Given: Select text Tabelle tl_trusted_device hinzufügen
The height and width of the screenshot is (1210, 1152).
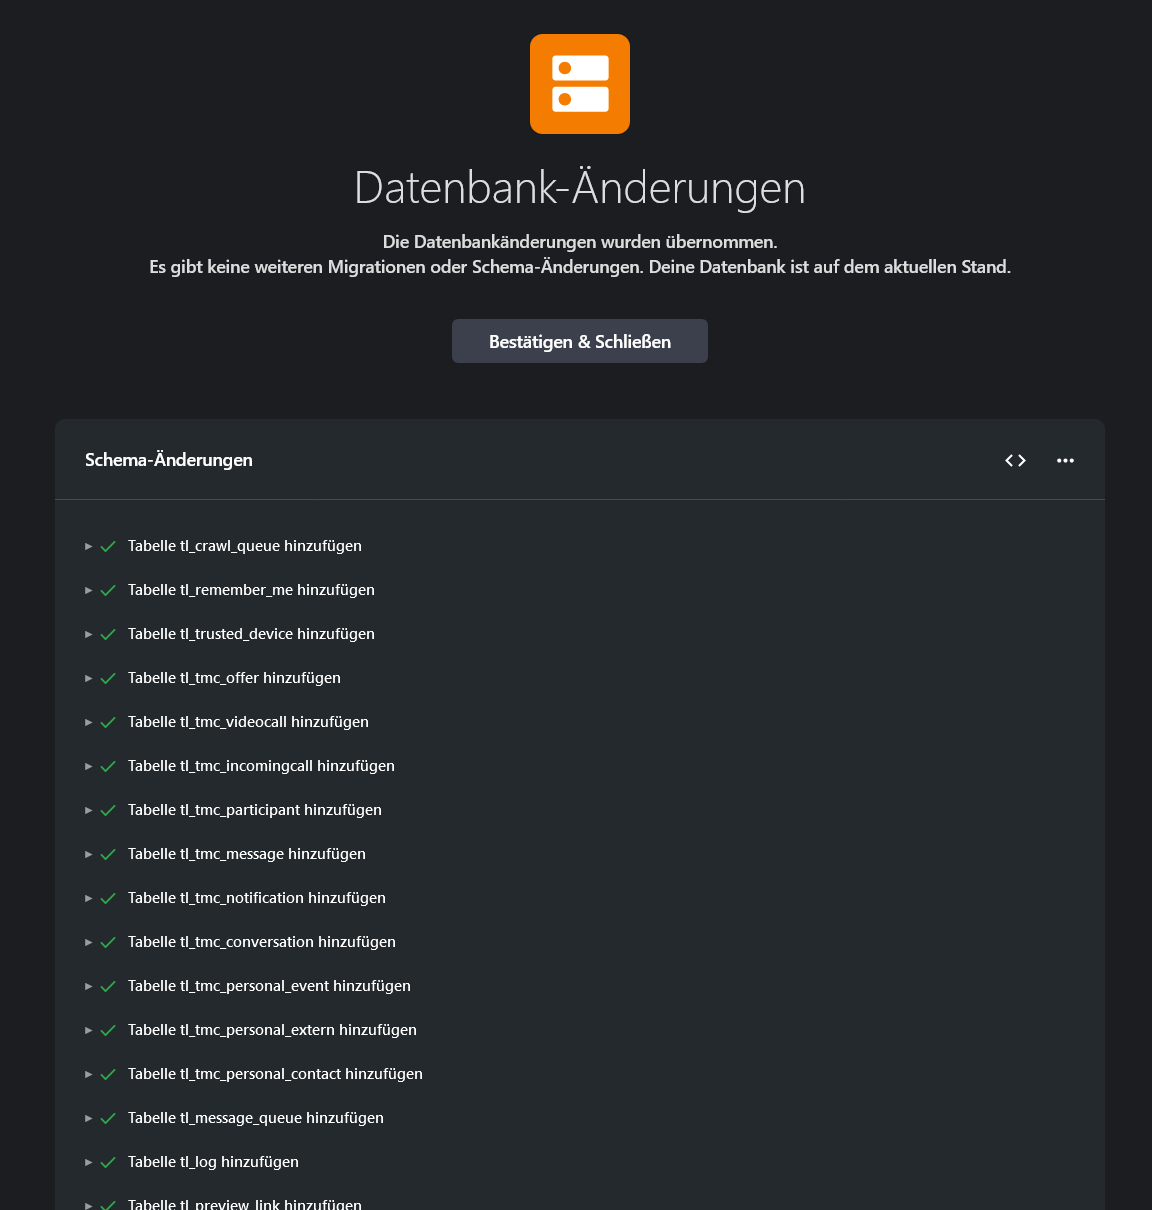Looking at the screenshot, I should coord(251,634).
